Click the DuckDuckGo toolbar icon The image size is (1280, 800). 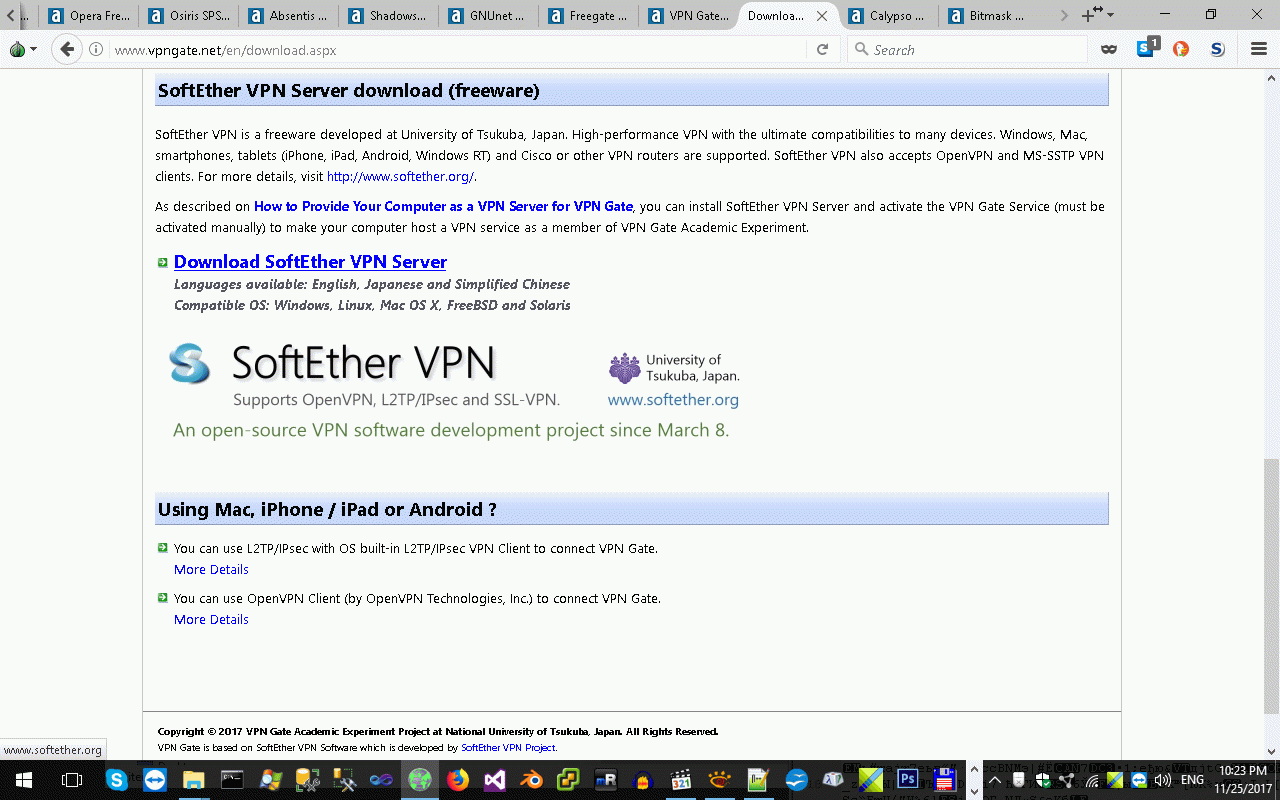[1181, 49]
